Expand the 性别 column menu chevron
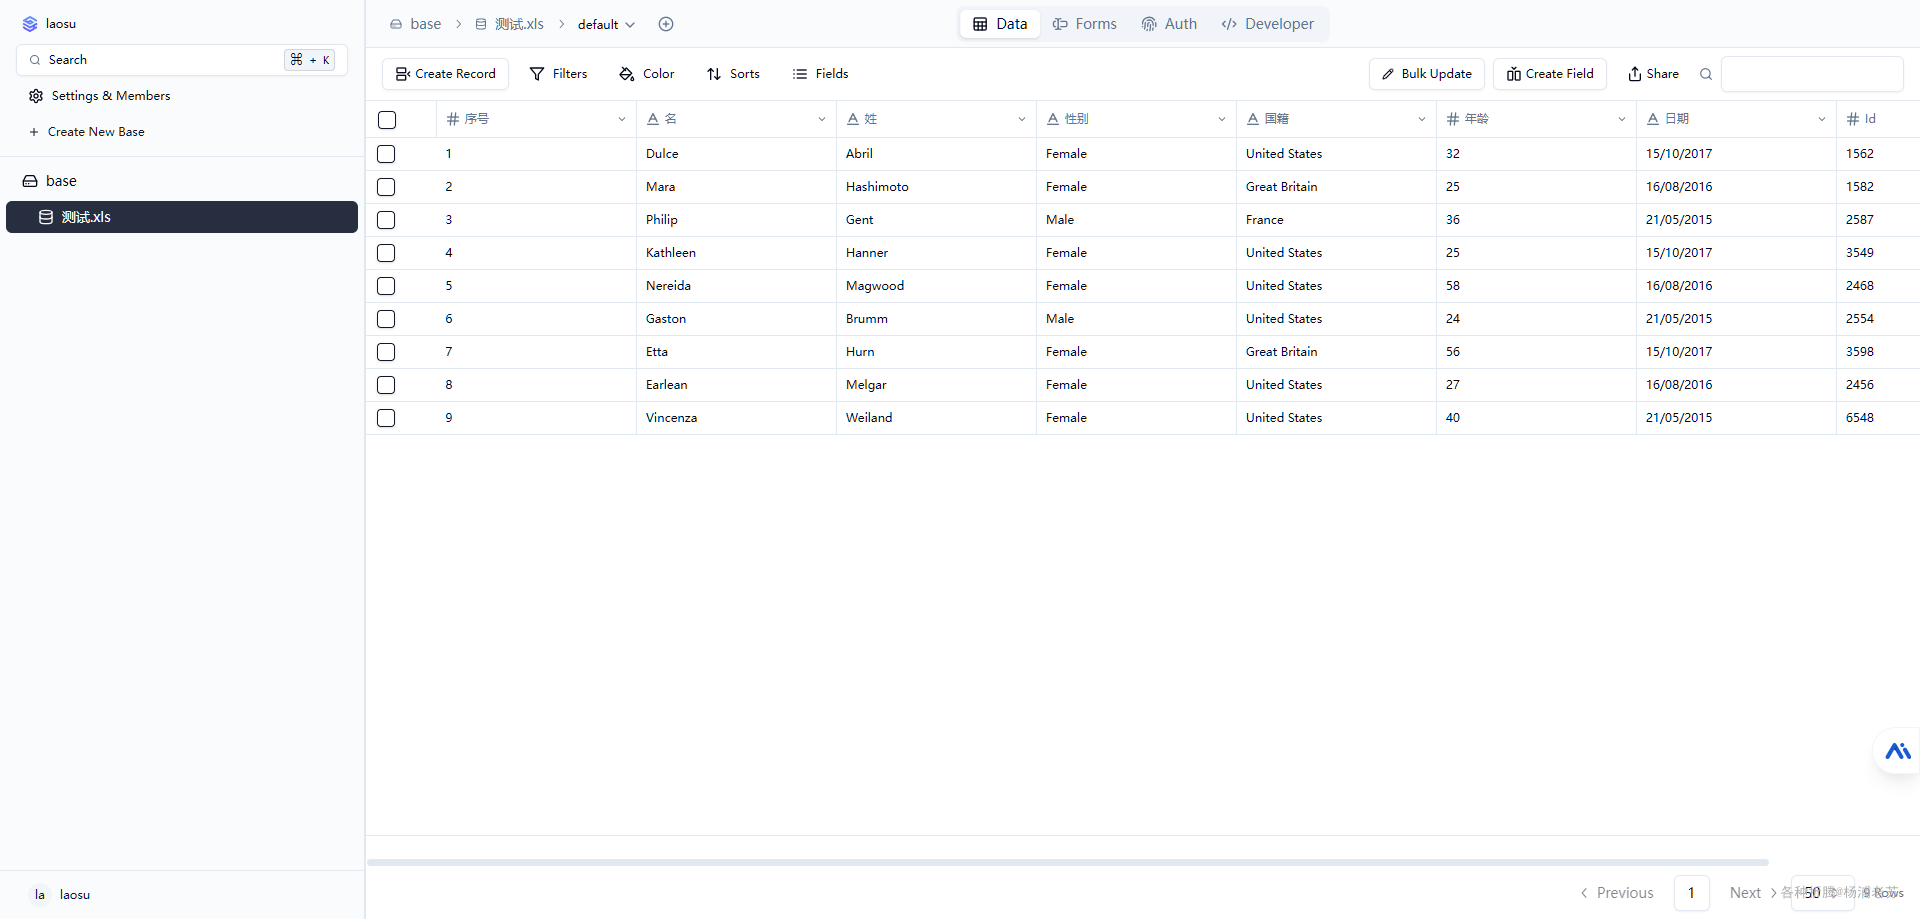This screenshot has height=919, width=1920. point(1222,119)
